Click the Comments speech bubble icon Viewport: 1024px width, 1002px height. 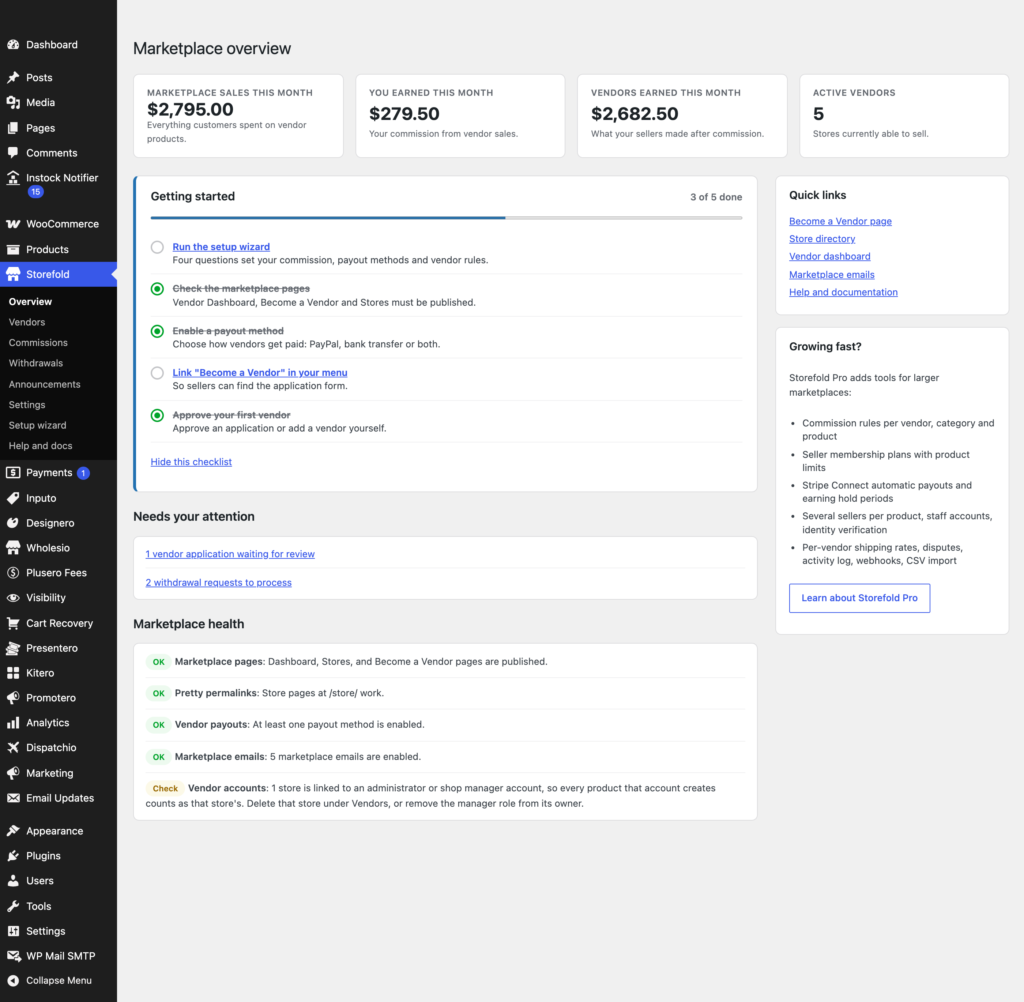point(13,153)
